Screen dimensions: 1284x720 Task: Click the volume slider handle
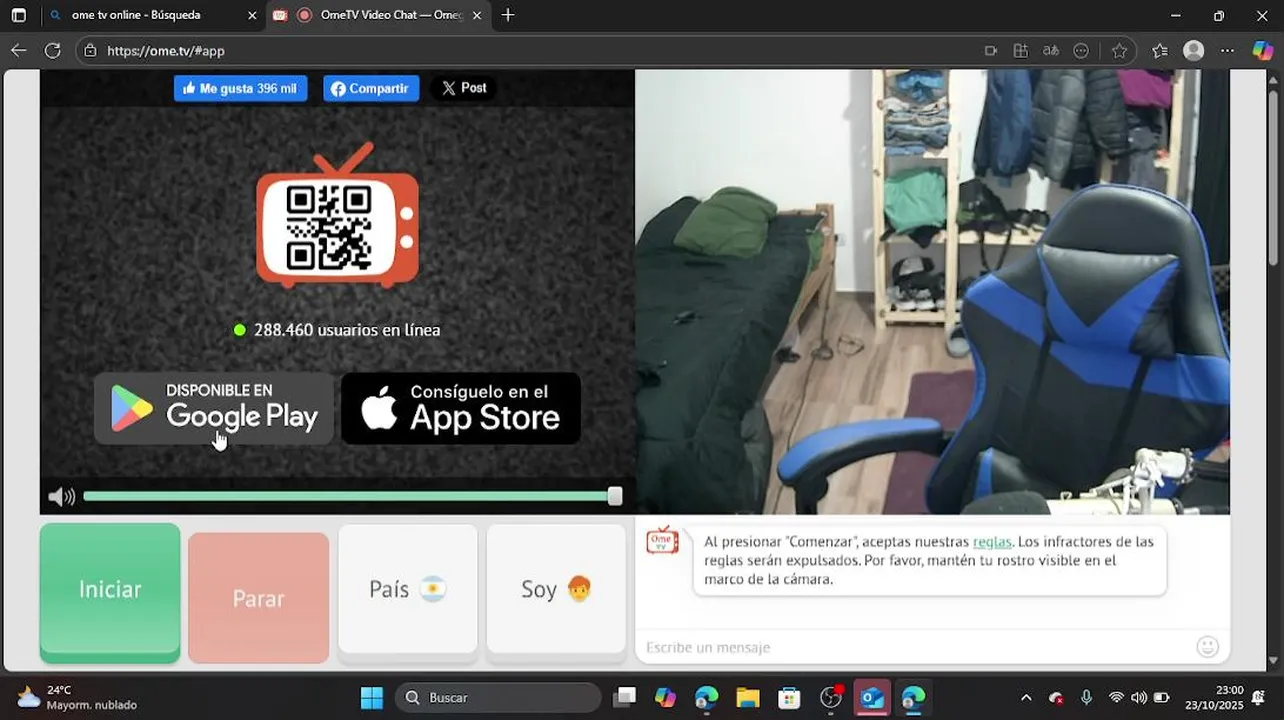click(x=615, y=496)
